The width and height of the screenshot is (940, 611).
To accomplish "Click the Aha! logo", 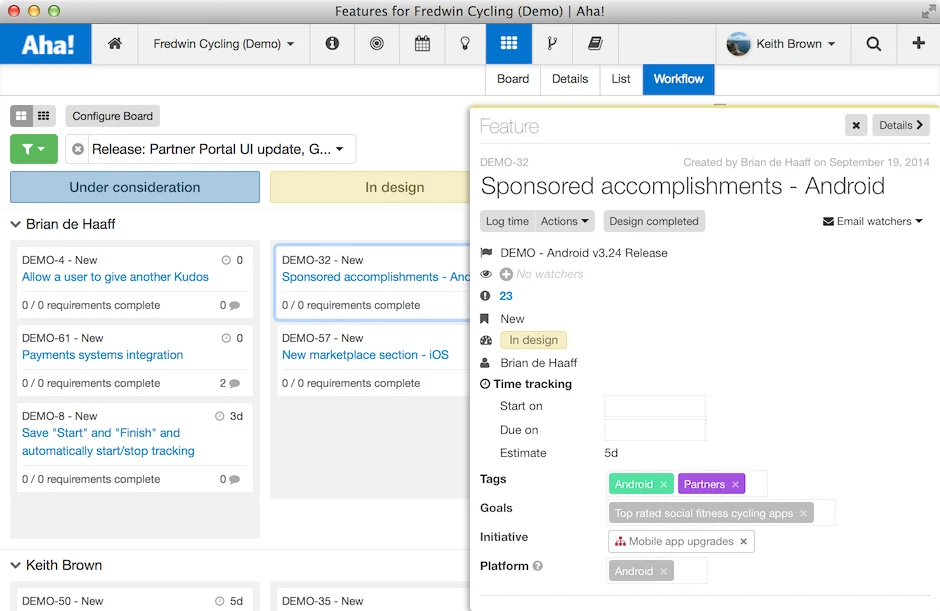I will 46,44.
